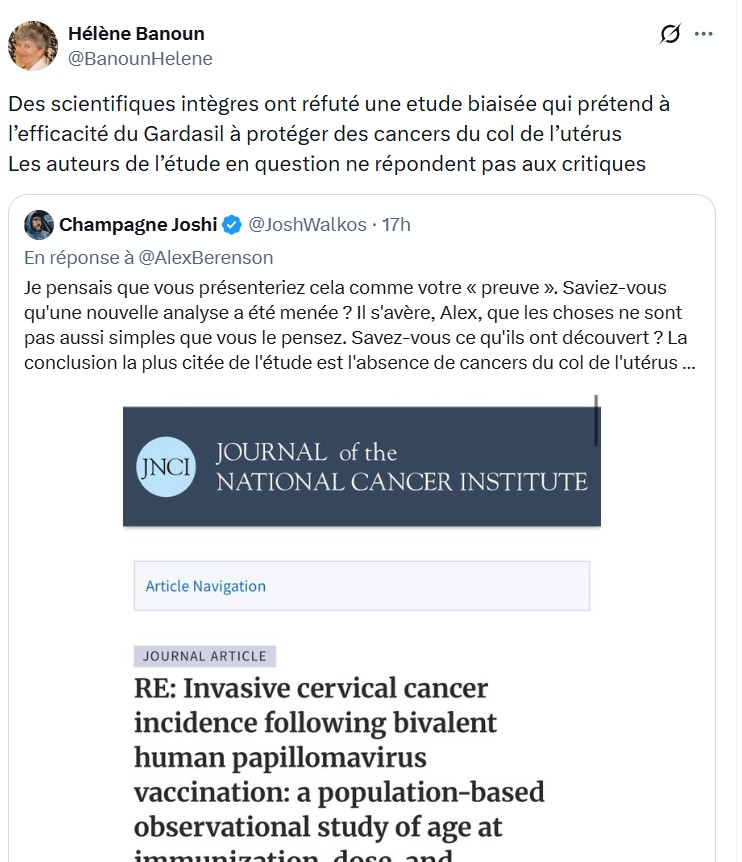Open Hélène Banoun's profile avatar
Image resolution: width=742 pixels, height=862 pixels.
pyautogui.click(x=33, y=46)
